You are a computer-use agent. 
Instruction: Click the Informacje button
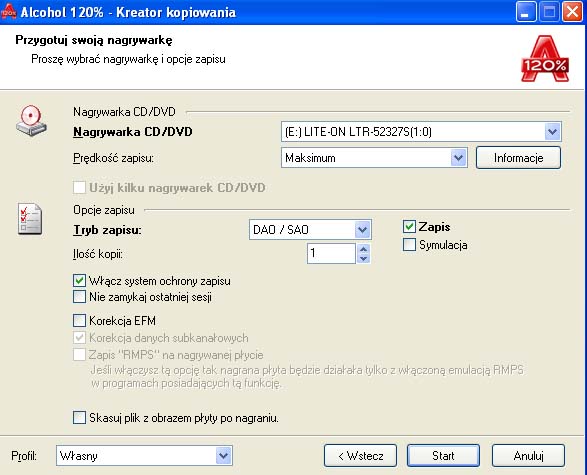(x=518, y=158)
